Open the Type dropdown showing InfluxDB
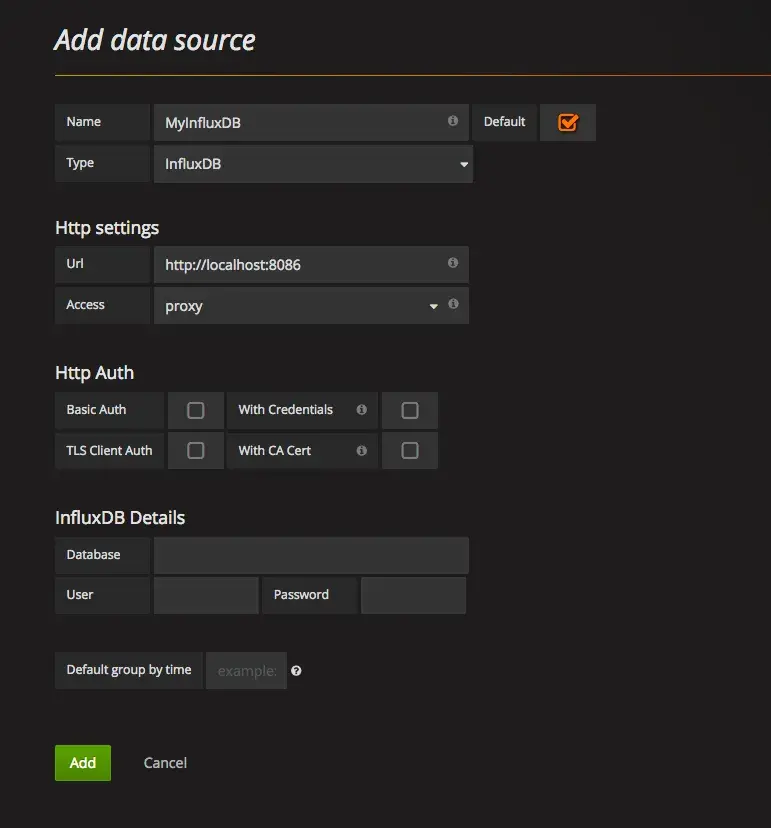This screenshot has height=828, width=771. pyautogui.click(x=313, y=164)
